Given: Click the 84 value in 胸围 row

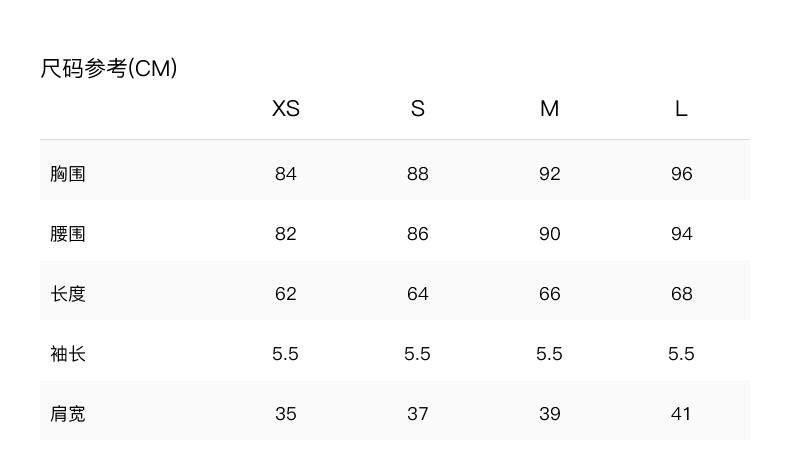Looking at the screenshot, I should (x=286, y=174).
